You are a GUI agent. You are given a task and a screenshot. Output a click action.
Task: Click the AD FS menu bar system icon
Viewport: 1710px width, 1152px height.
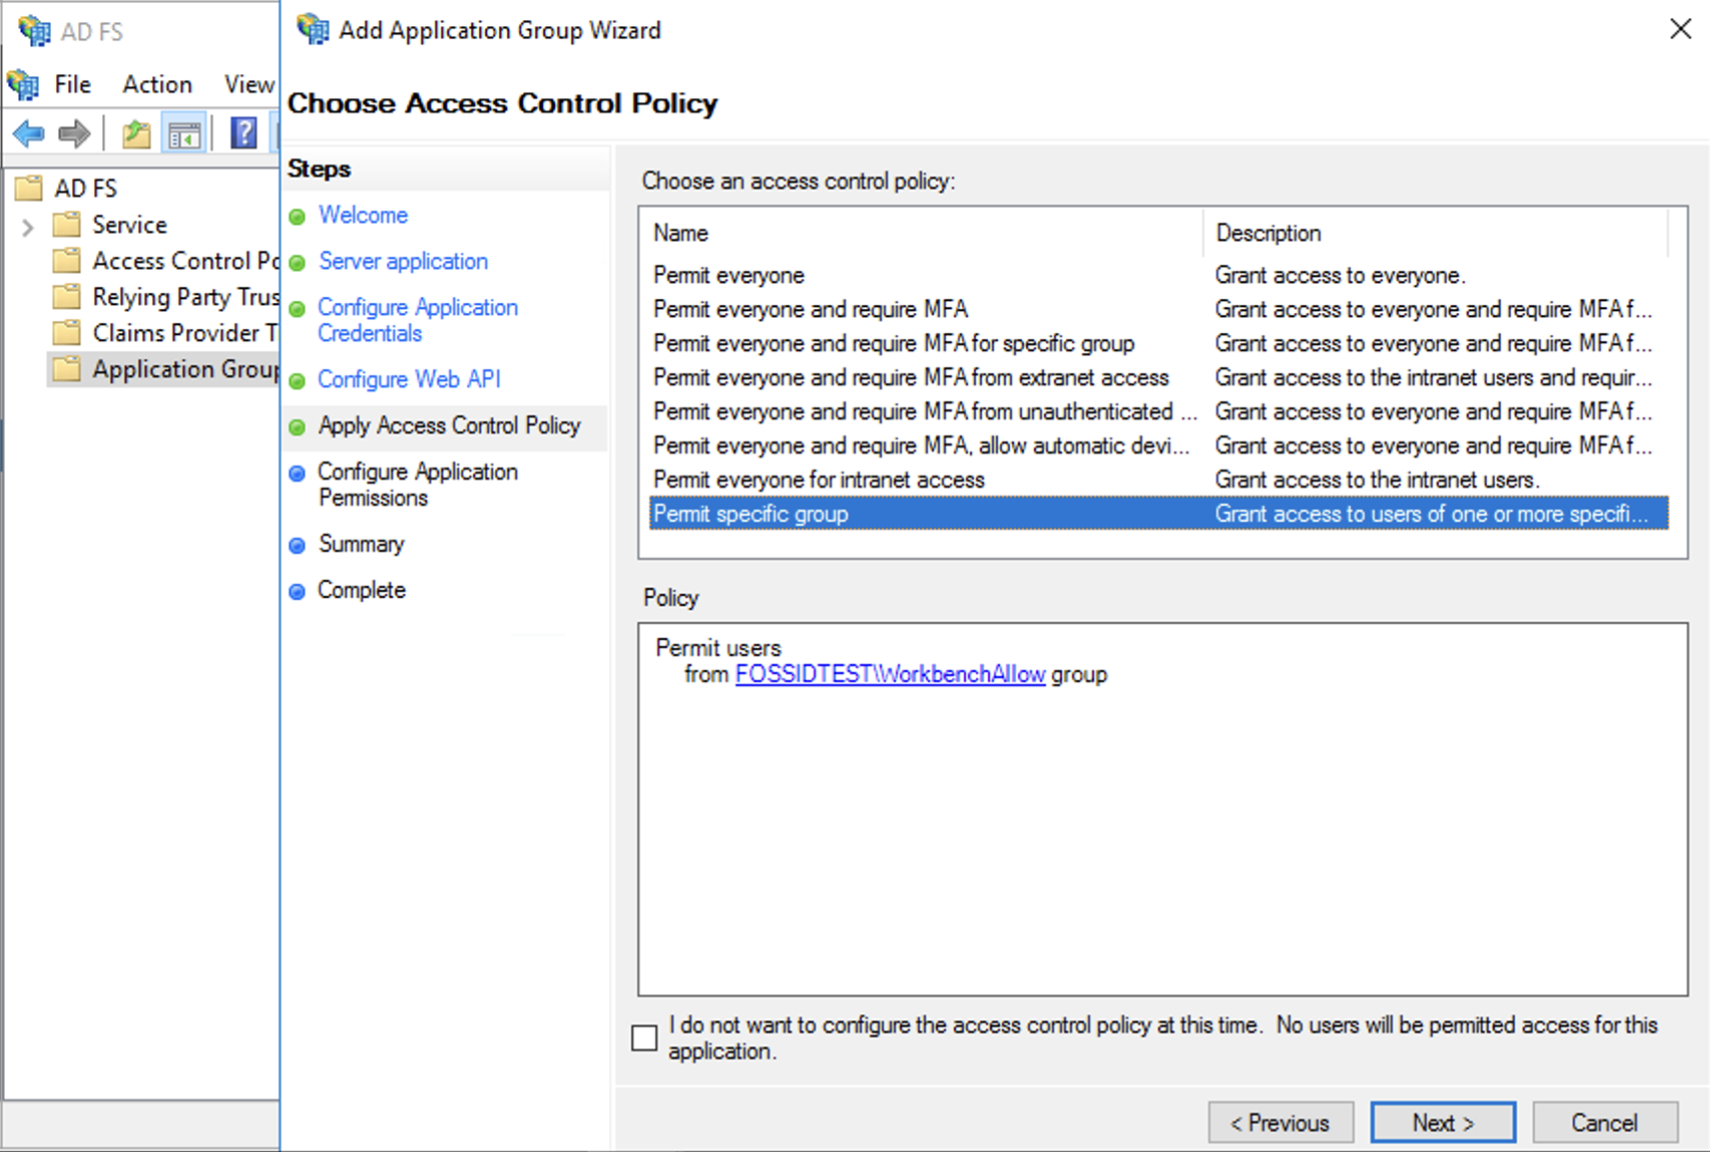click(23, 85)
